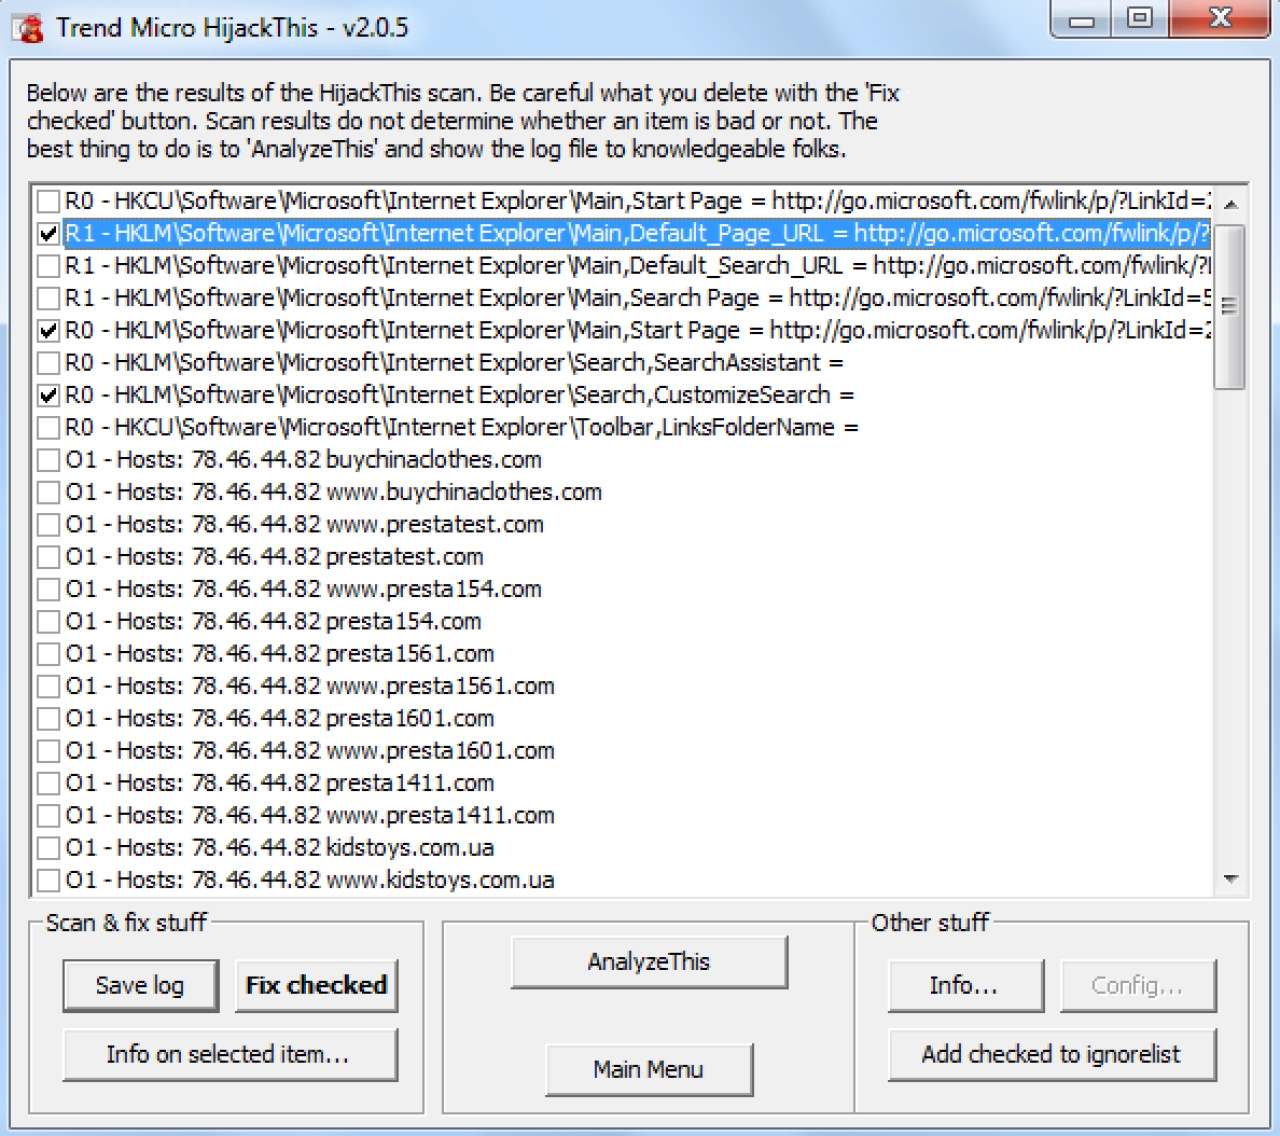1280x1136 pixels.
Task: Select the R1 Search Page row text
Action: coord(637,298)
